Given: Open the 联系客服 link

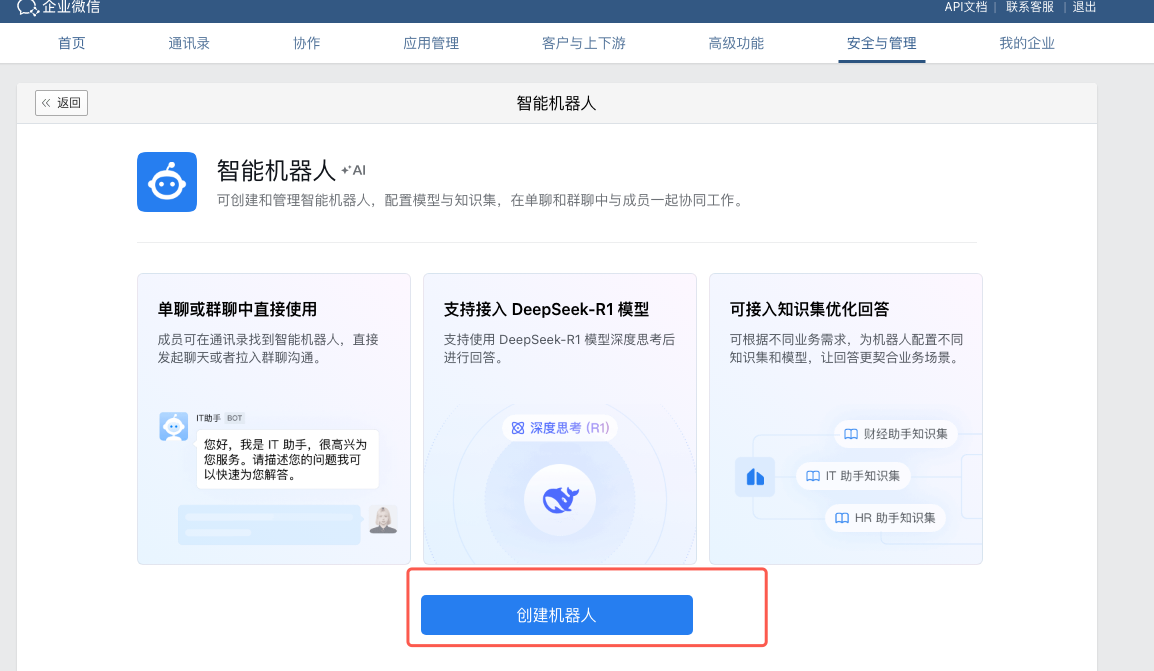Looking at the screenshot, I should (x=1029, y=7).
